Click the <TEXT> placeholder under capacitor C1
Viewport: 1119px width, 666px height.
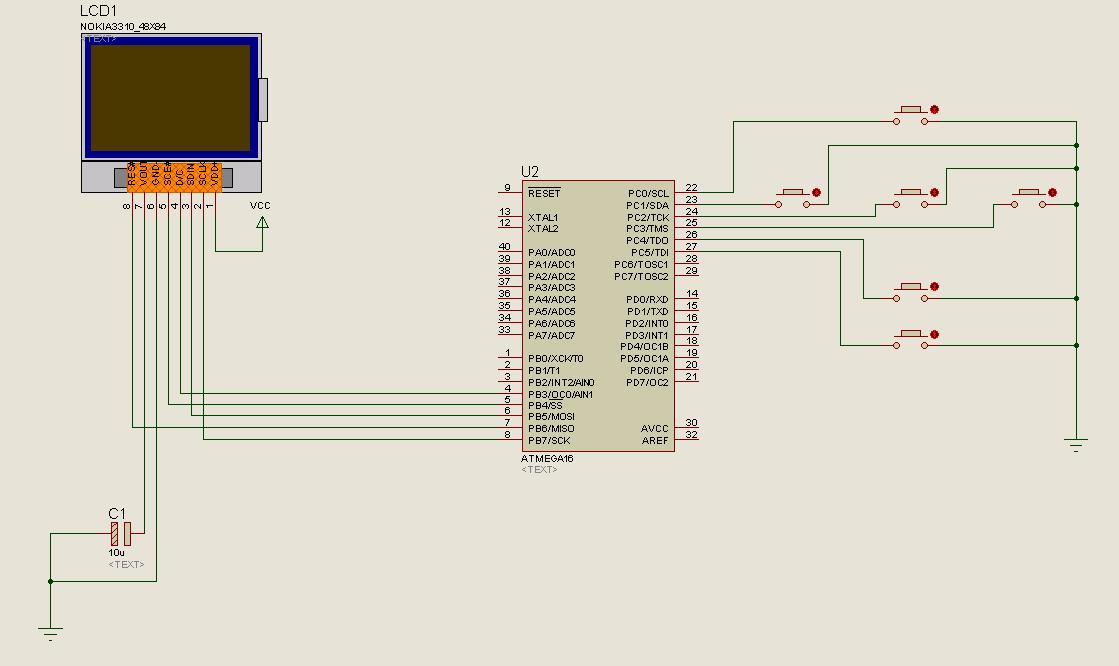[x=126, y=565]
